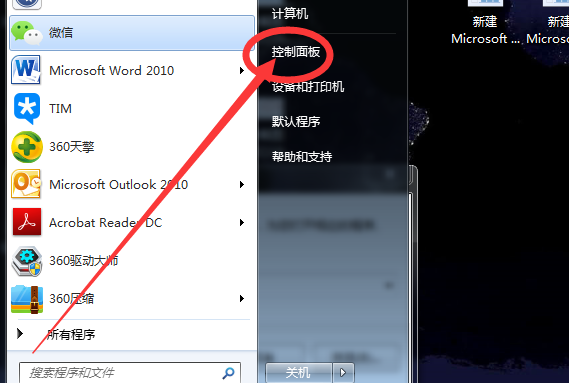The height and width of the screenshot is (383, 569).
Task: Open 计算机 from Start menu
Action: 290,14
